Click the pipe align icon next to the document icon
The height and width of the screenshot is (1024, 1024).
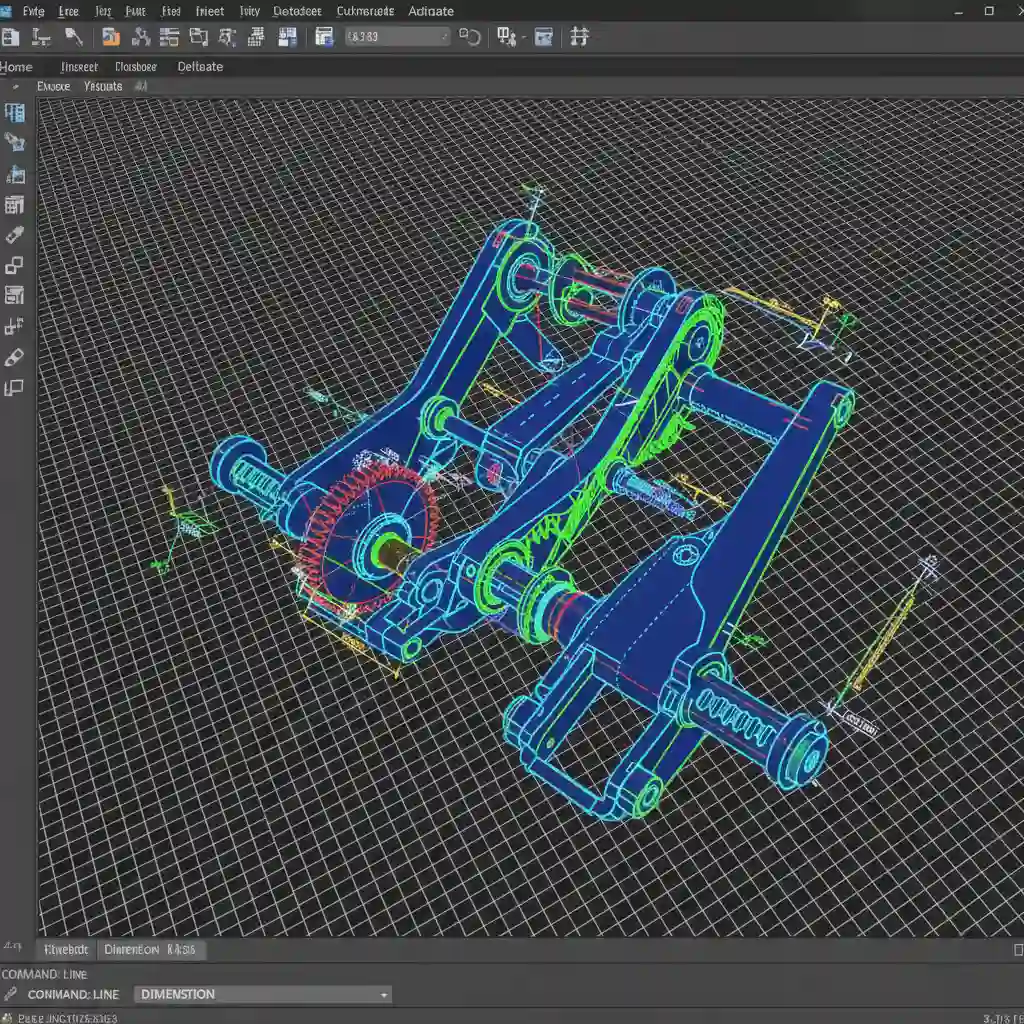(41, 37)
